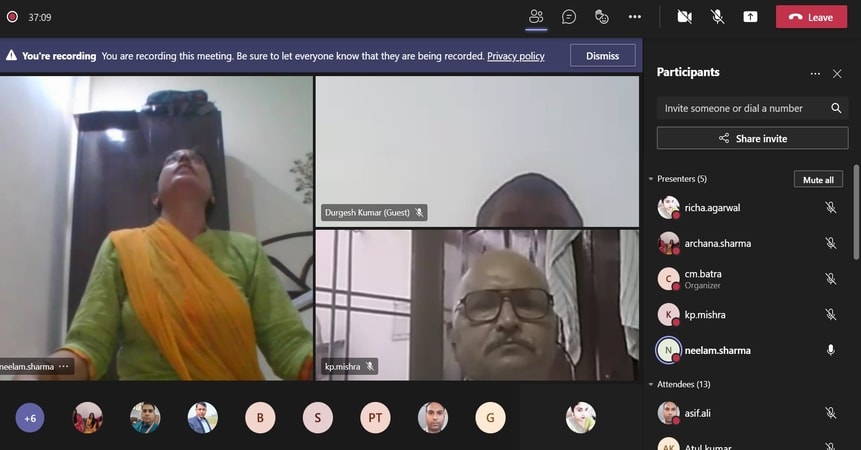
Task: Click microphone icon next to neelam.sharma
Action: coord(830,350)
